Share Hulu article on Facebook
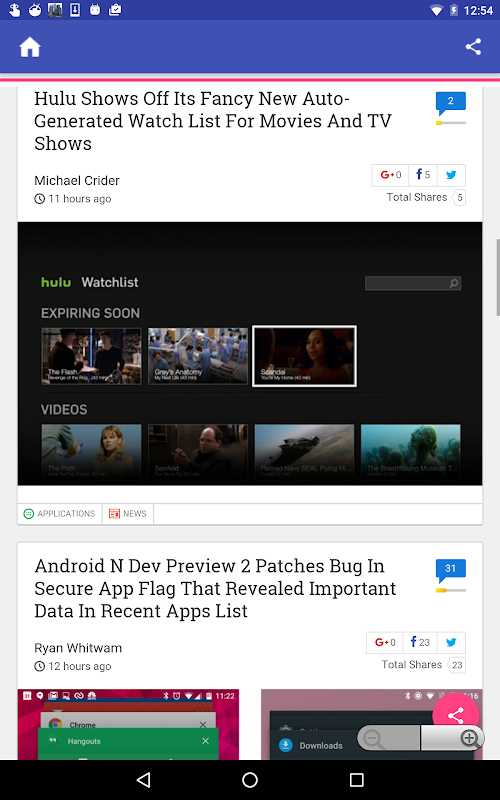Viewport: 500px width, 800px height. [x=423, y=175]
